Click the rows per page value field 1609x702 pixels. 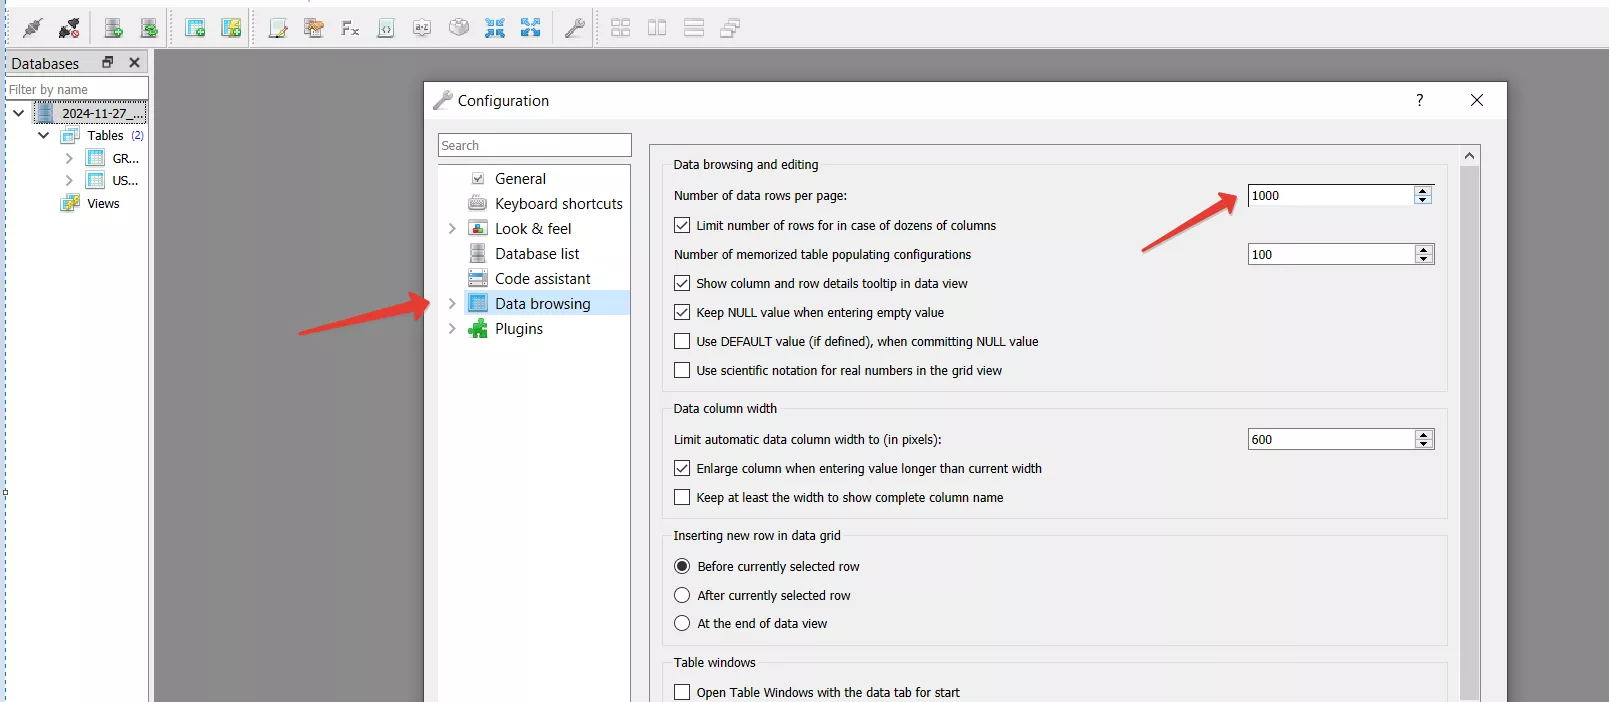1331,195
